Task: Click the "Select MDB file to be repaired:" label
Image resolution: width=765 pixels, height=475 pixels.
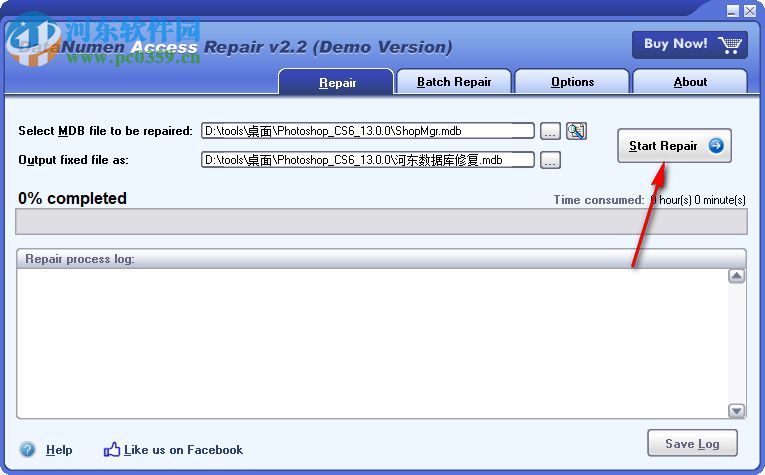Action: coord(105,131)
